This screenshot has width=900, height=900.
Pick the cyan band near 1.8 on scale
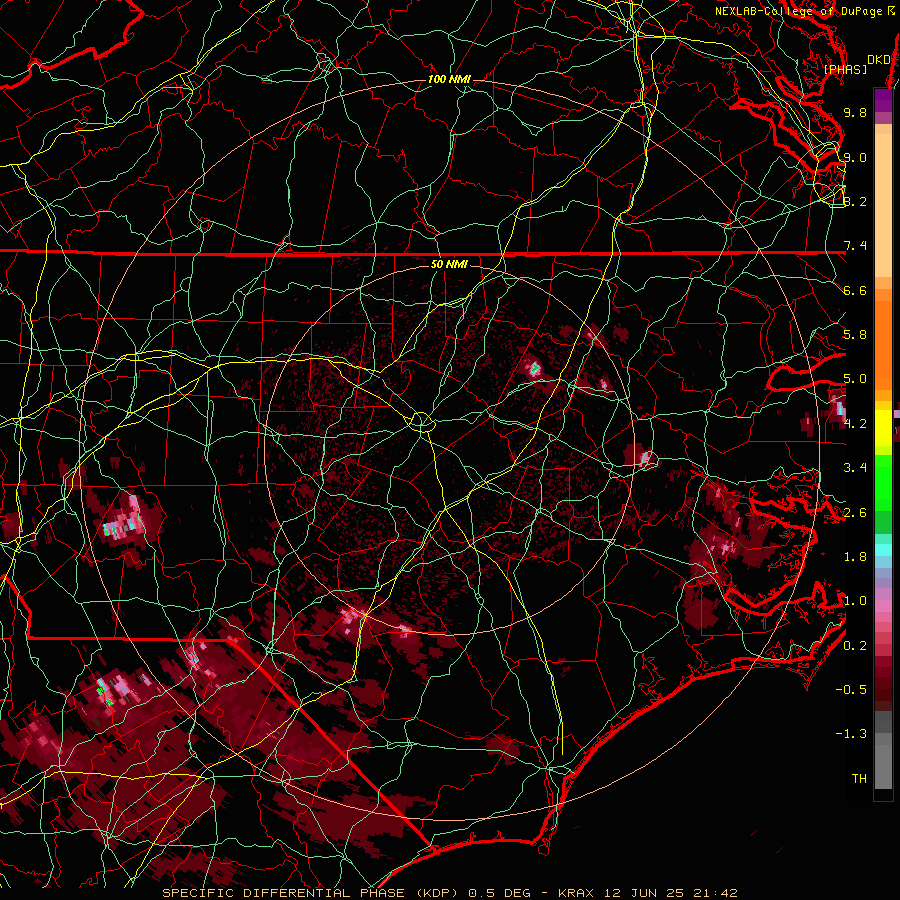coord(883,550)
